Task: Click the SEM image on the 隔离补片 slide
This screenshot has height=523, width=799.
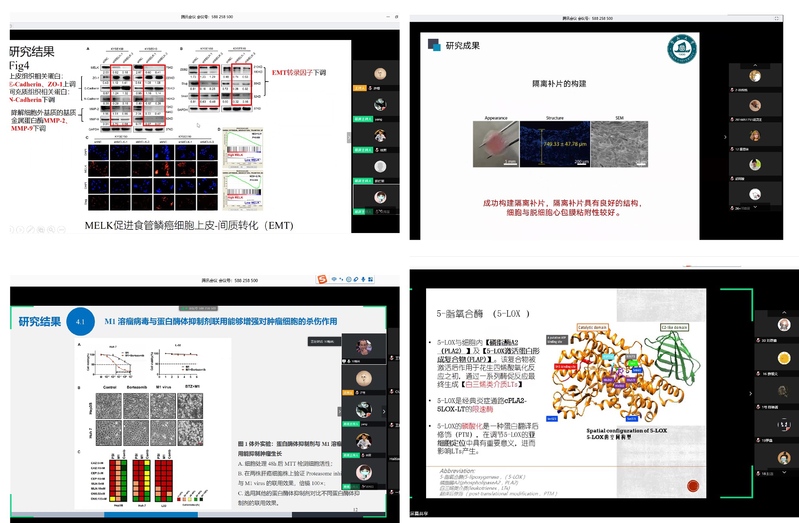Action: pyautogui.click(x=619, y=144)
